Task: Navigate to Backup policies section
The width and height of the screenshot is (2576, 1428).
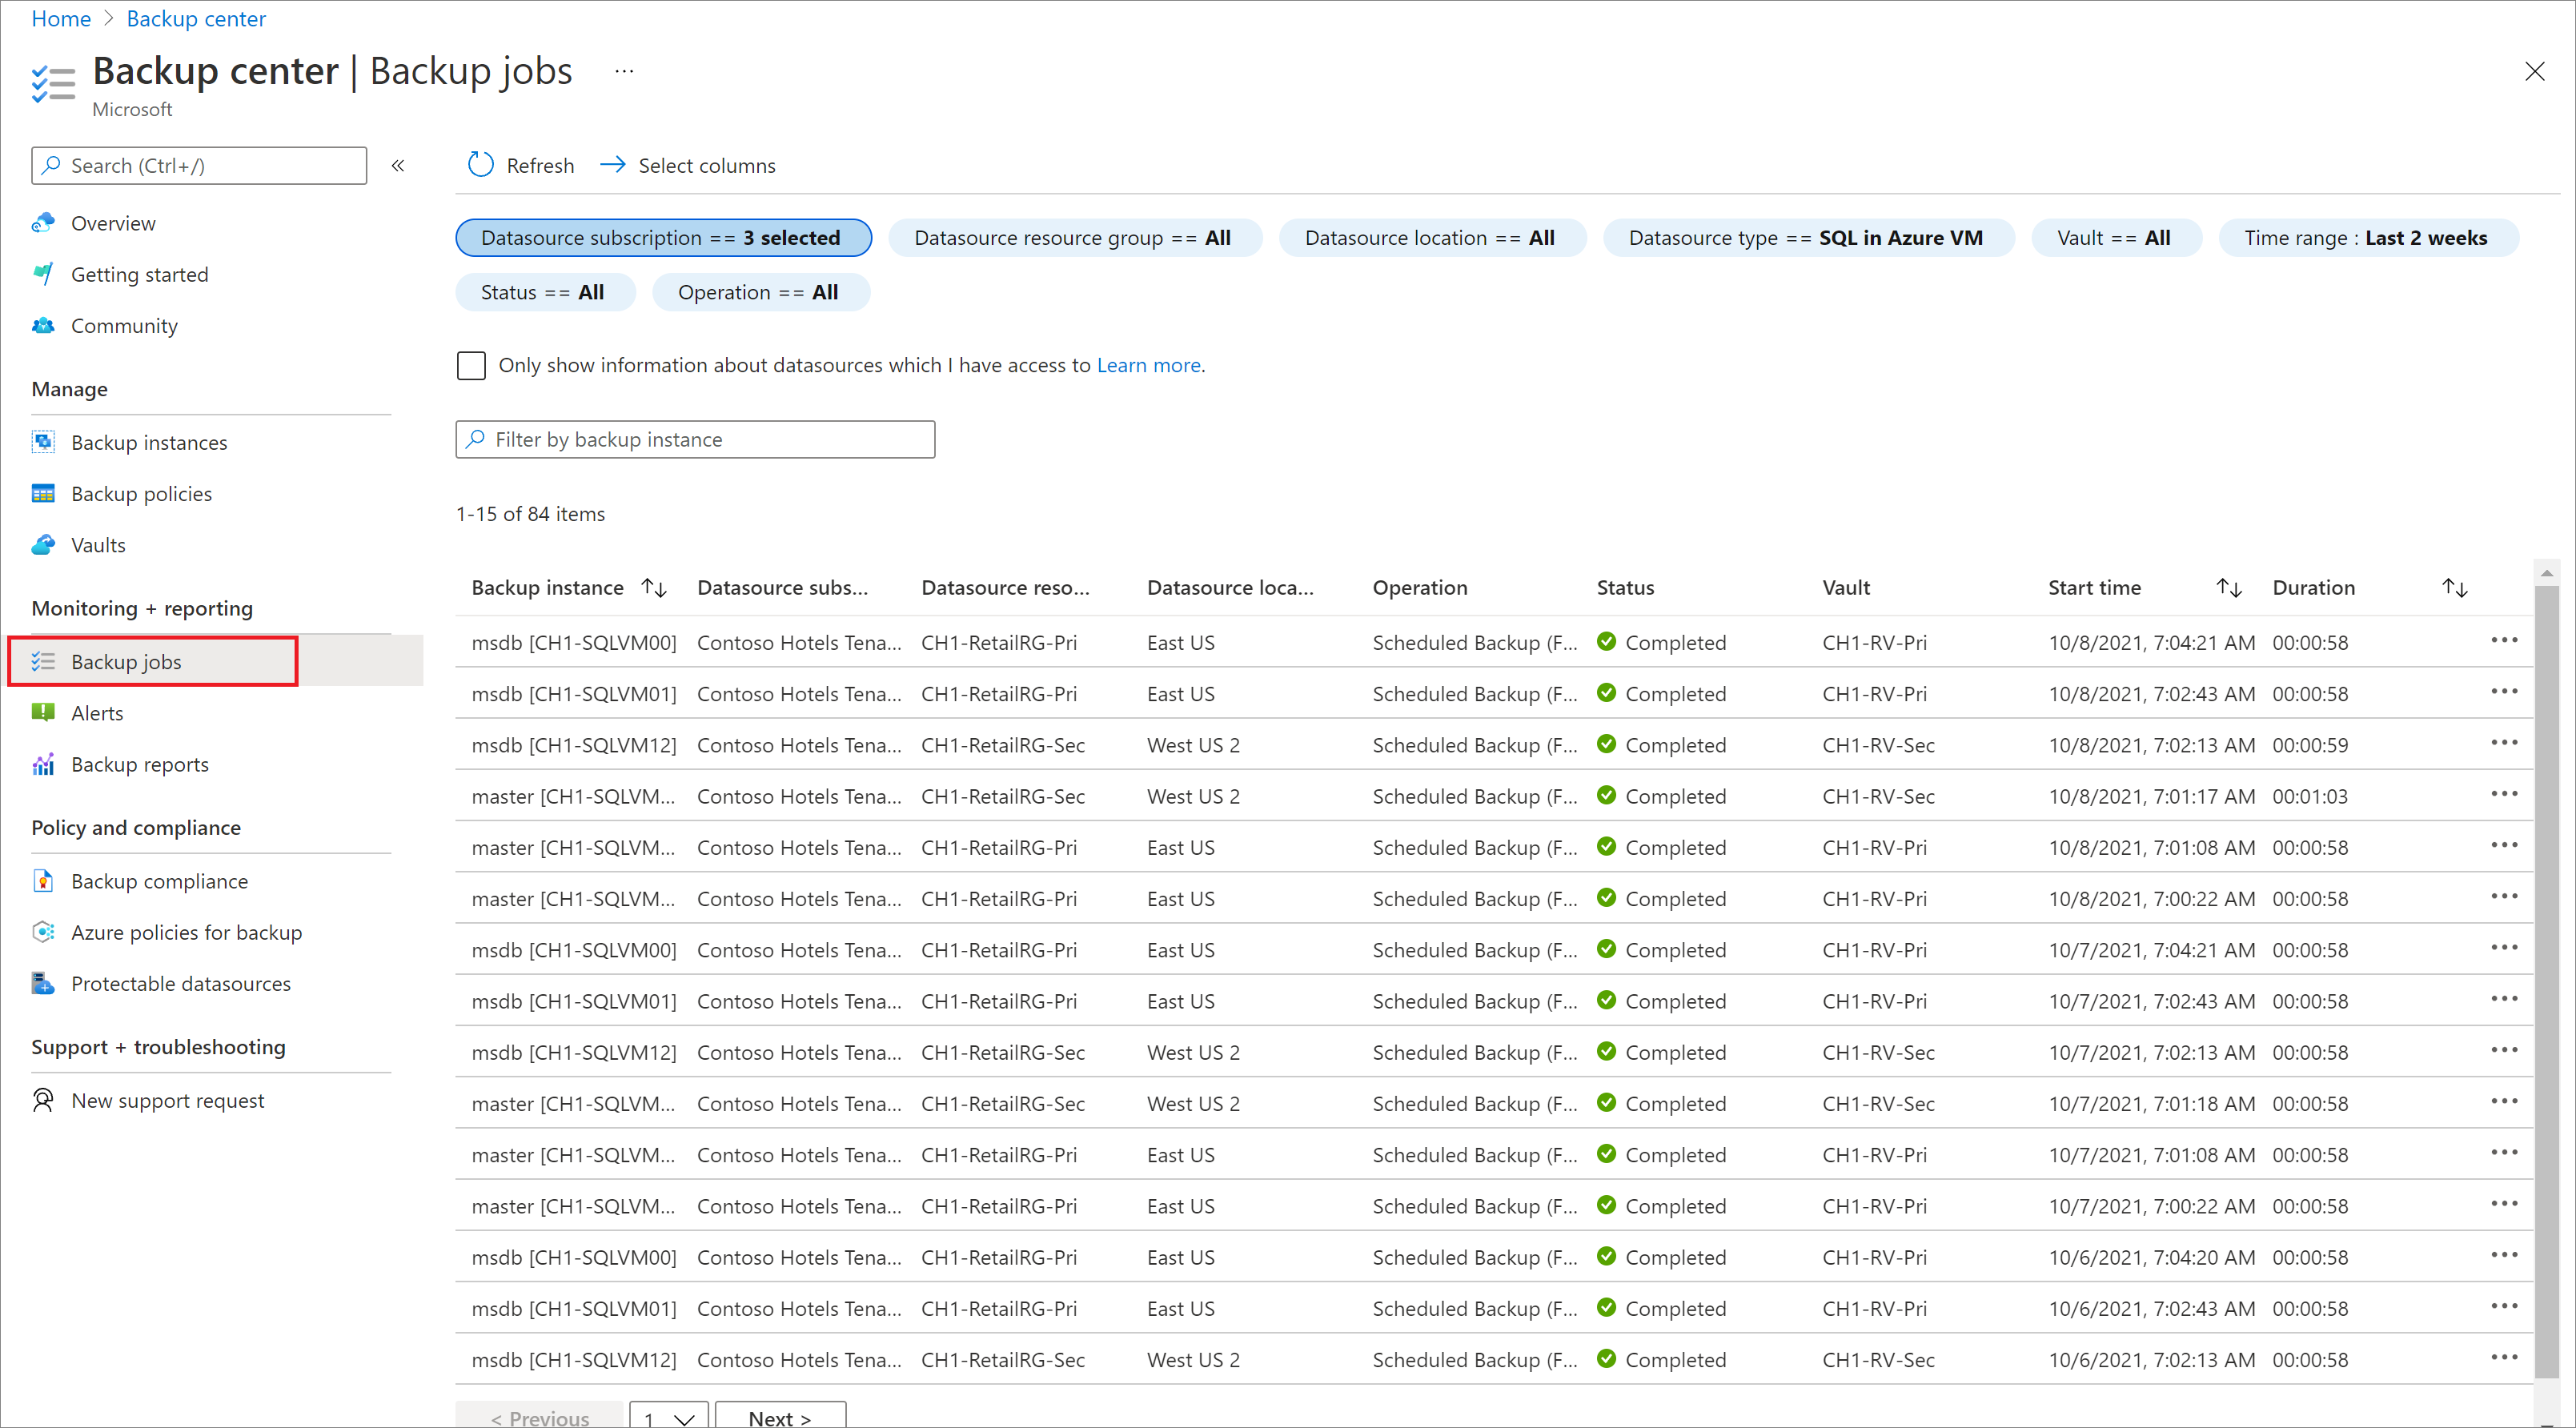Action: point(139,494)
